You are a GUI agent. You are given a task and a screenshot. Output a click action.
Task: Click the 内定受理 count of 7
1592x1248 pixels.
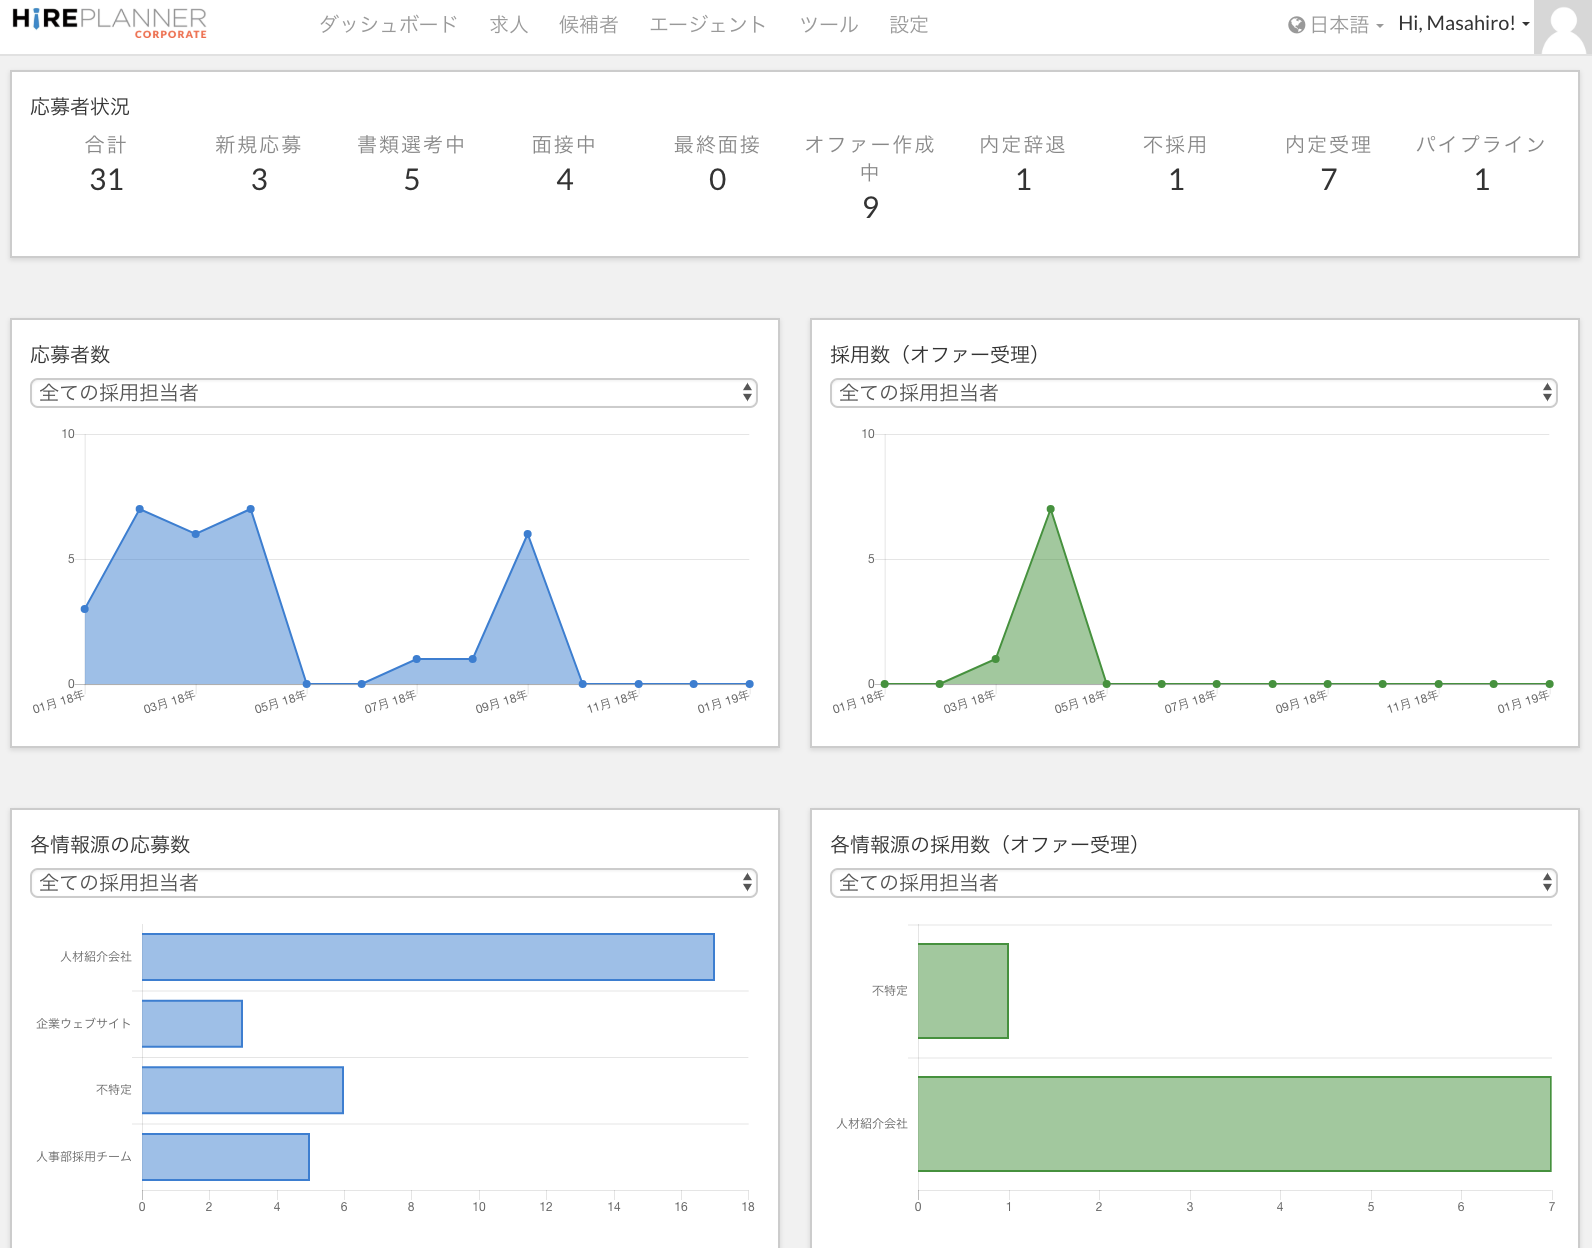(x=1328, y=180)
